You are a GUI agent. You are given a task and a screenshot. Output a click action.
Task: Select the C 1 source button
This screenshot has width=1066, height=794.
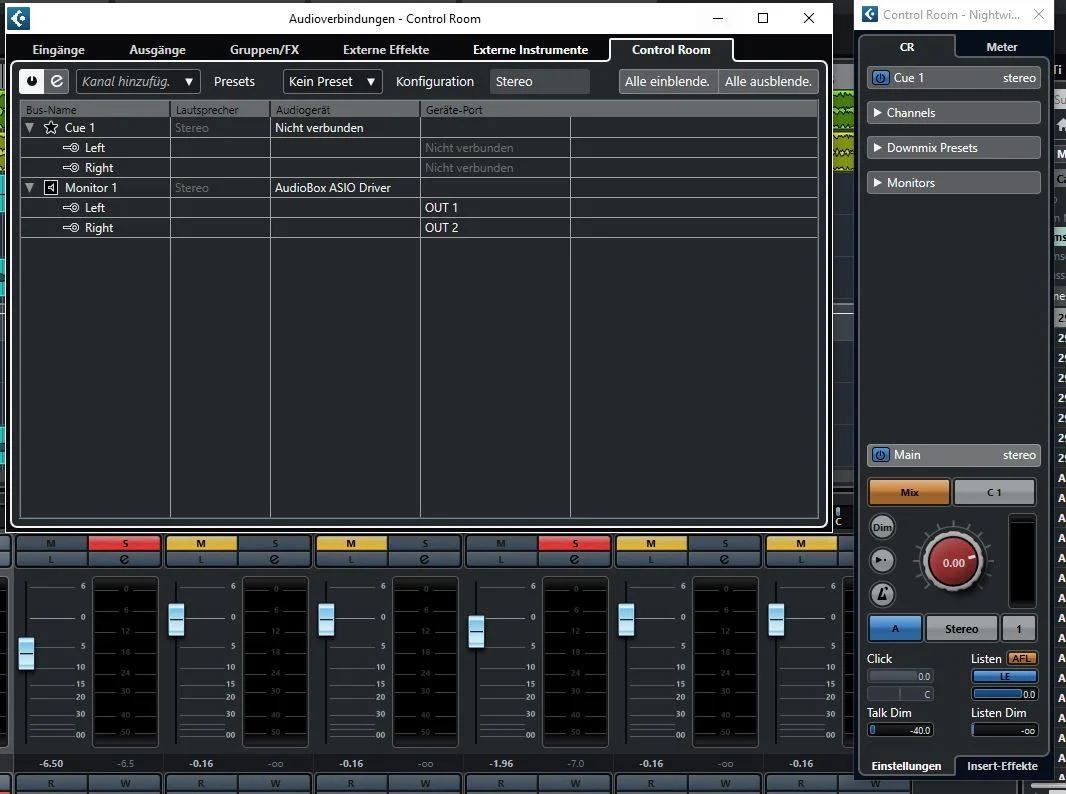click(994, 492)
